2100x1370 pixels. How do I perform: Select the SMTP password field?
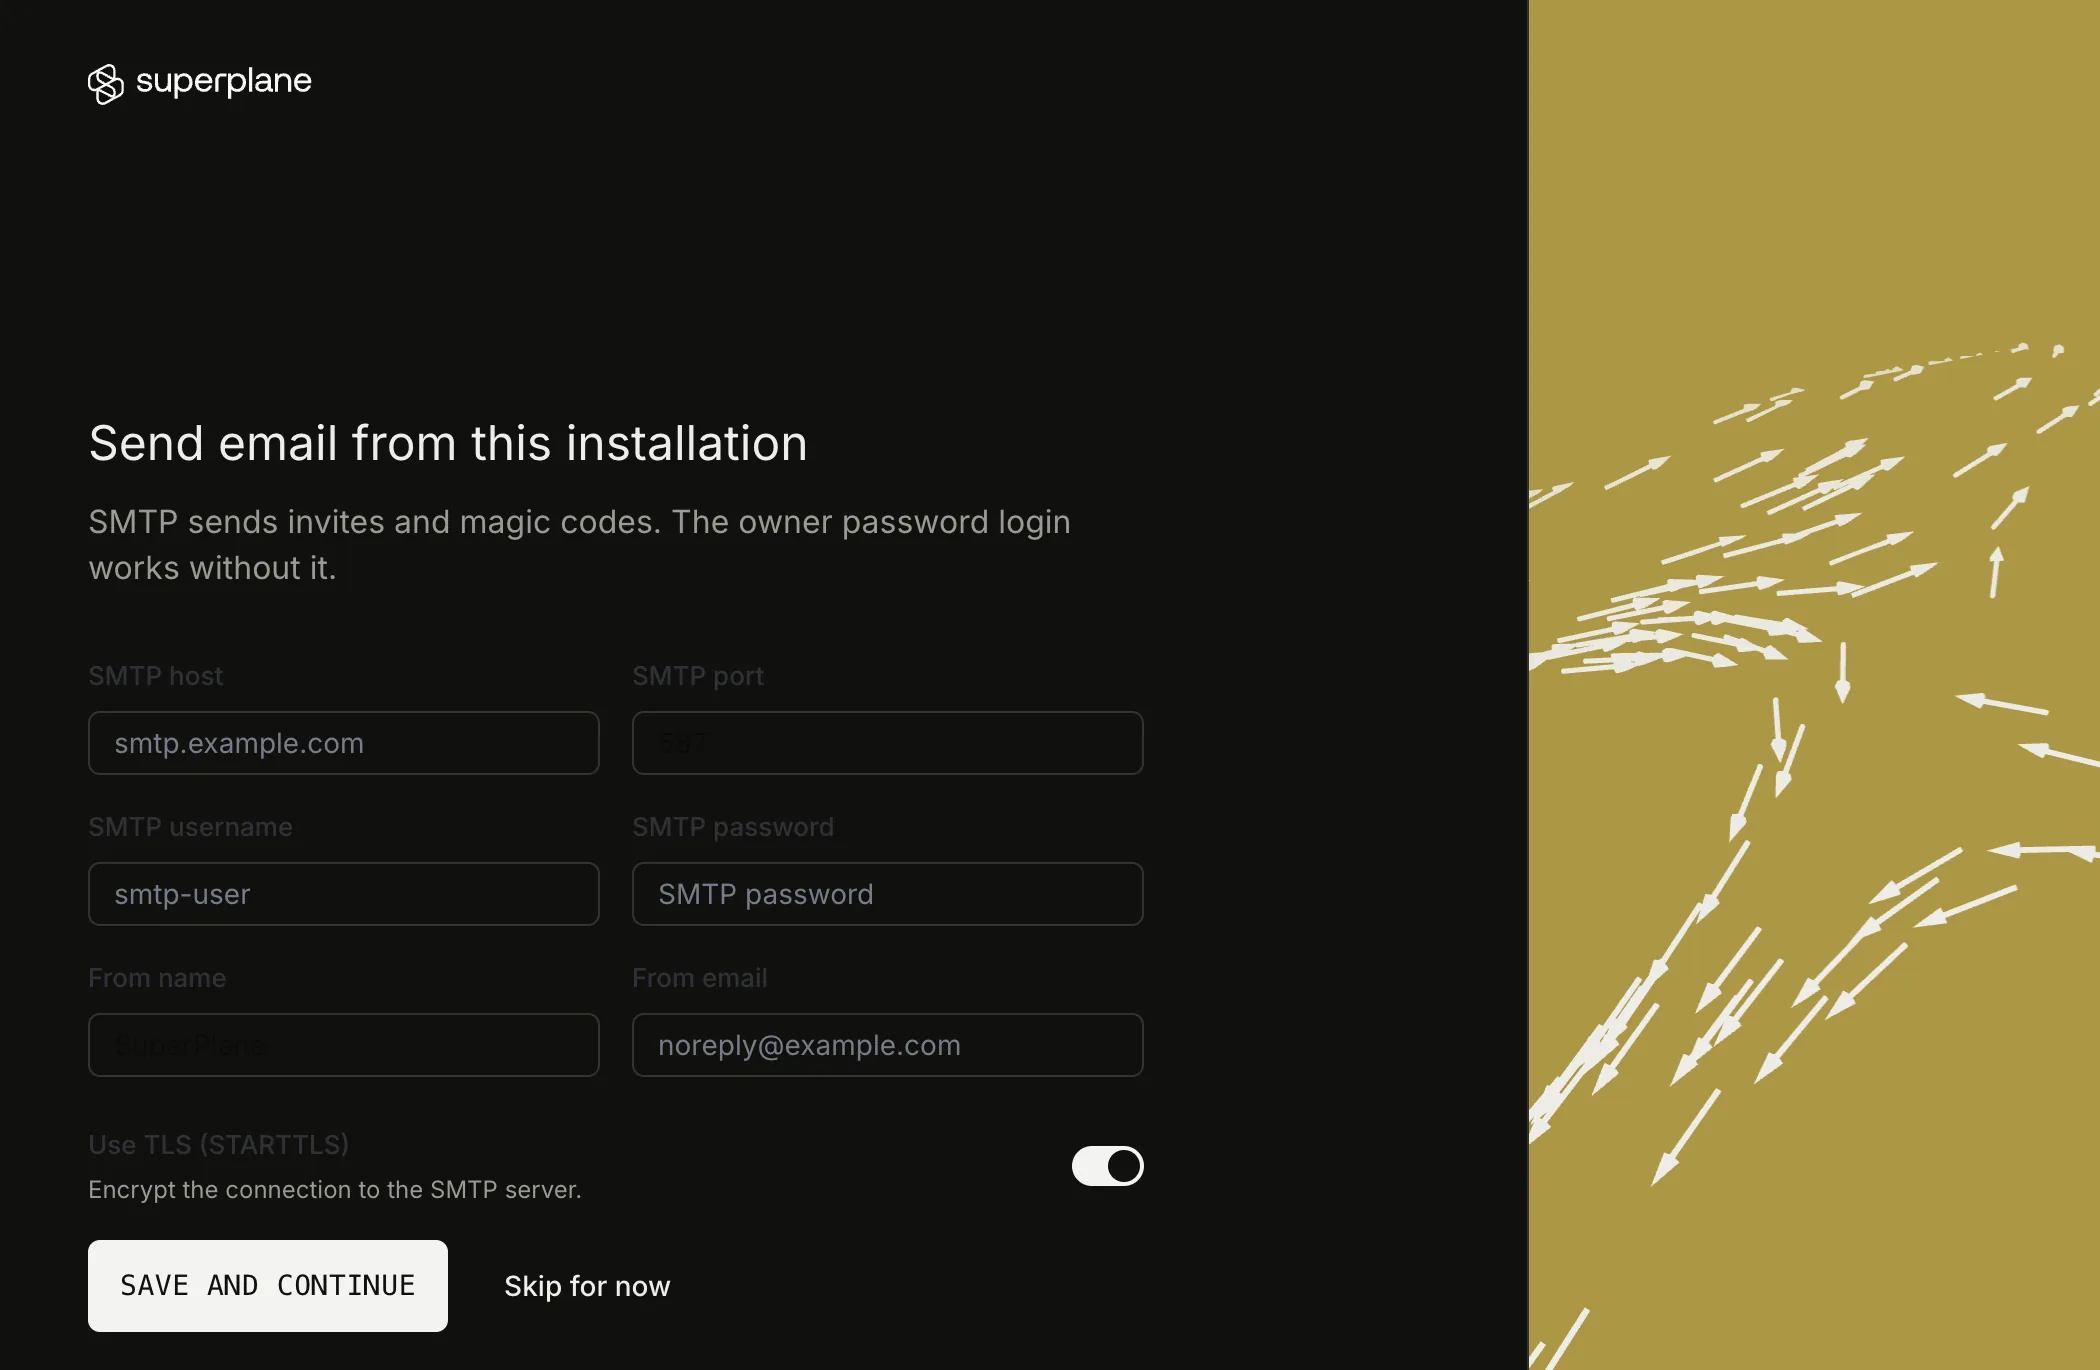click(x=887, y=894)
